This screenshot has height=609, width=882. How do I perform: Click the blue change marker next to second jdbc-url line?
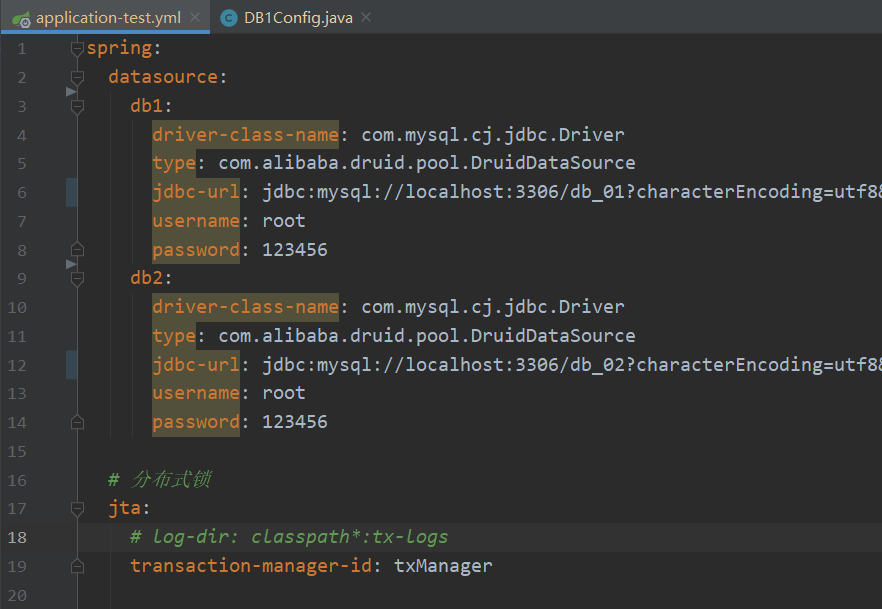tap(69, 364)
